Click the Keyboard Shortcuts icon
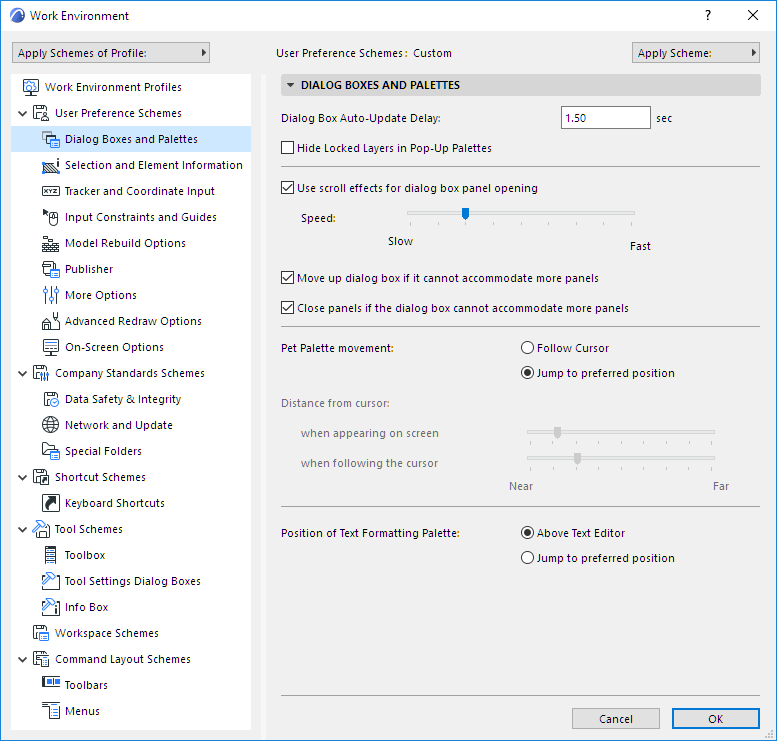The width and height of the screenshot is (777, 741). coord(50,503)
